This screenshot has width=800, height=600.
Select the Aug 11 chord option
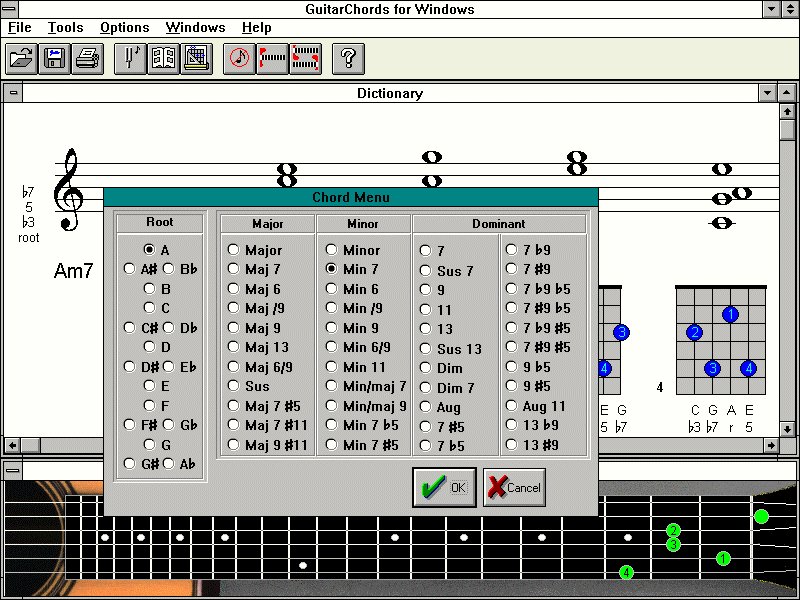click(536, 406)
